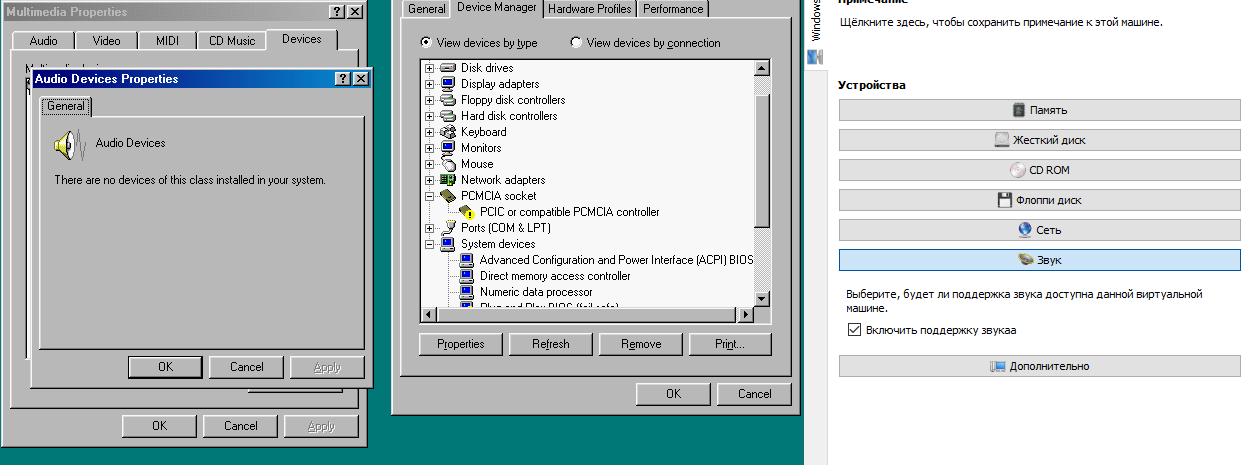Viewport: 1252px width, 465px height.
Task: Open the Hardware Profiles tab
Action: coord(590,9)
